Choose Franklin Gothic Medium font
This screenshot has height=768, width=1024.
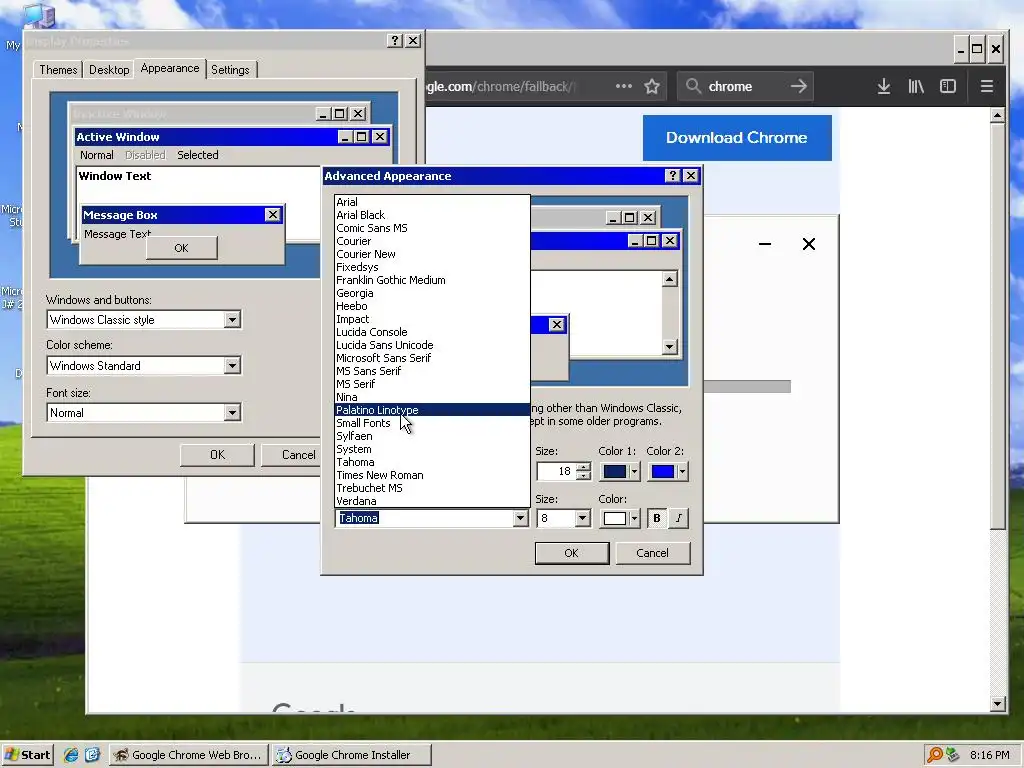432,280
